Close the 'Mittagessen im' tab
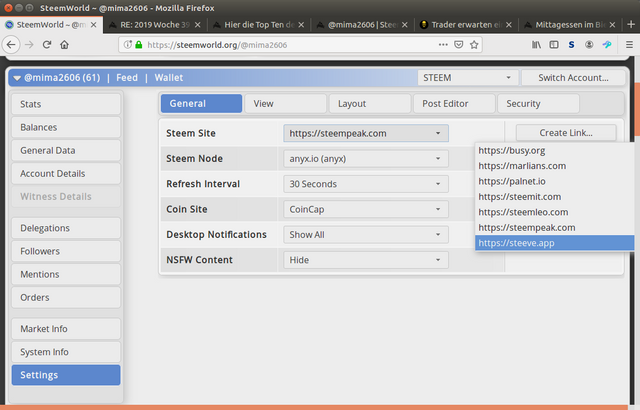The width and height of the screenshot is (640, 410). tap(612, 25)
